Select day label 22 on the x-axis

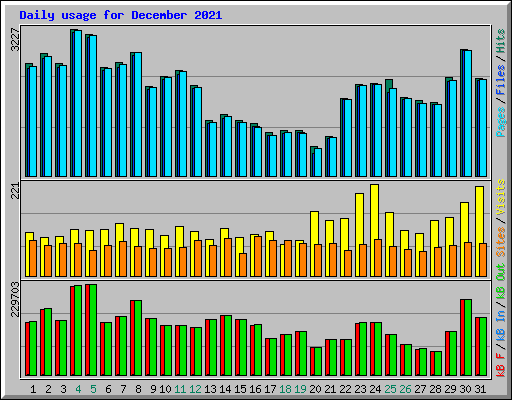coord(345,389)
